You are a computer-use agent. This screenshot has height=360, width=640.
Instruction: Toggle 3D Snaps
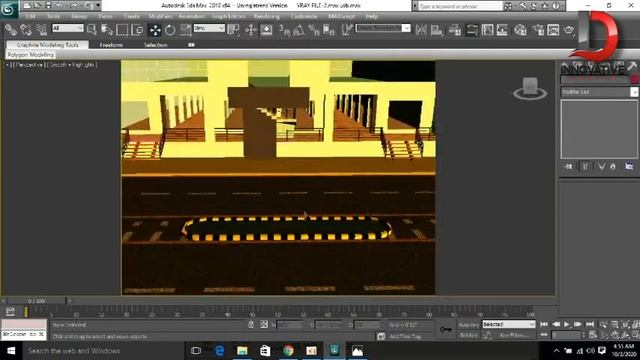coord(284,30)
